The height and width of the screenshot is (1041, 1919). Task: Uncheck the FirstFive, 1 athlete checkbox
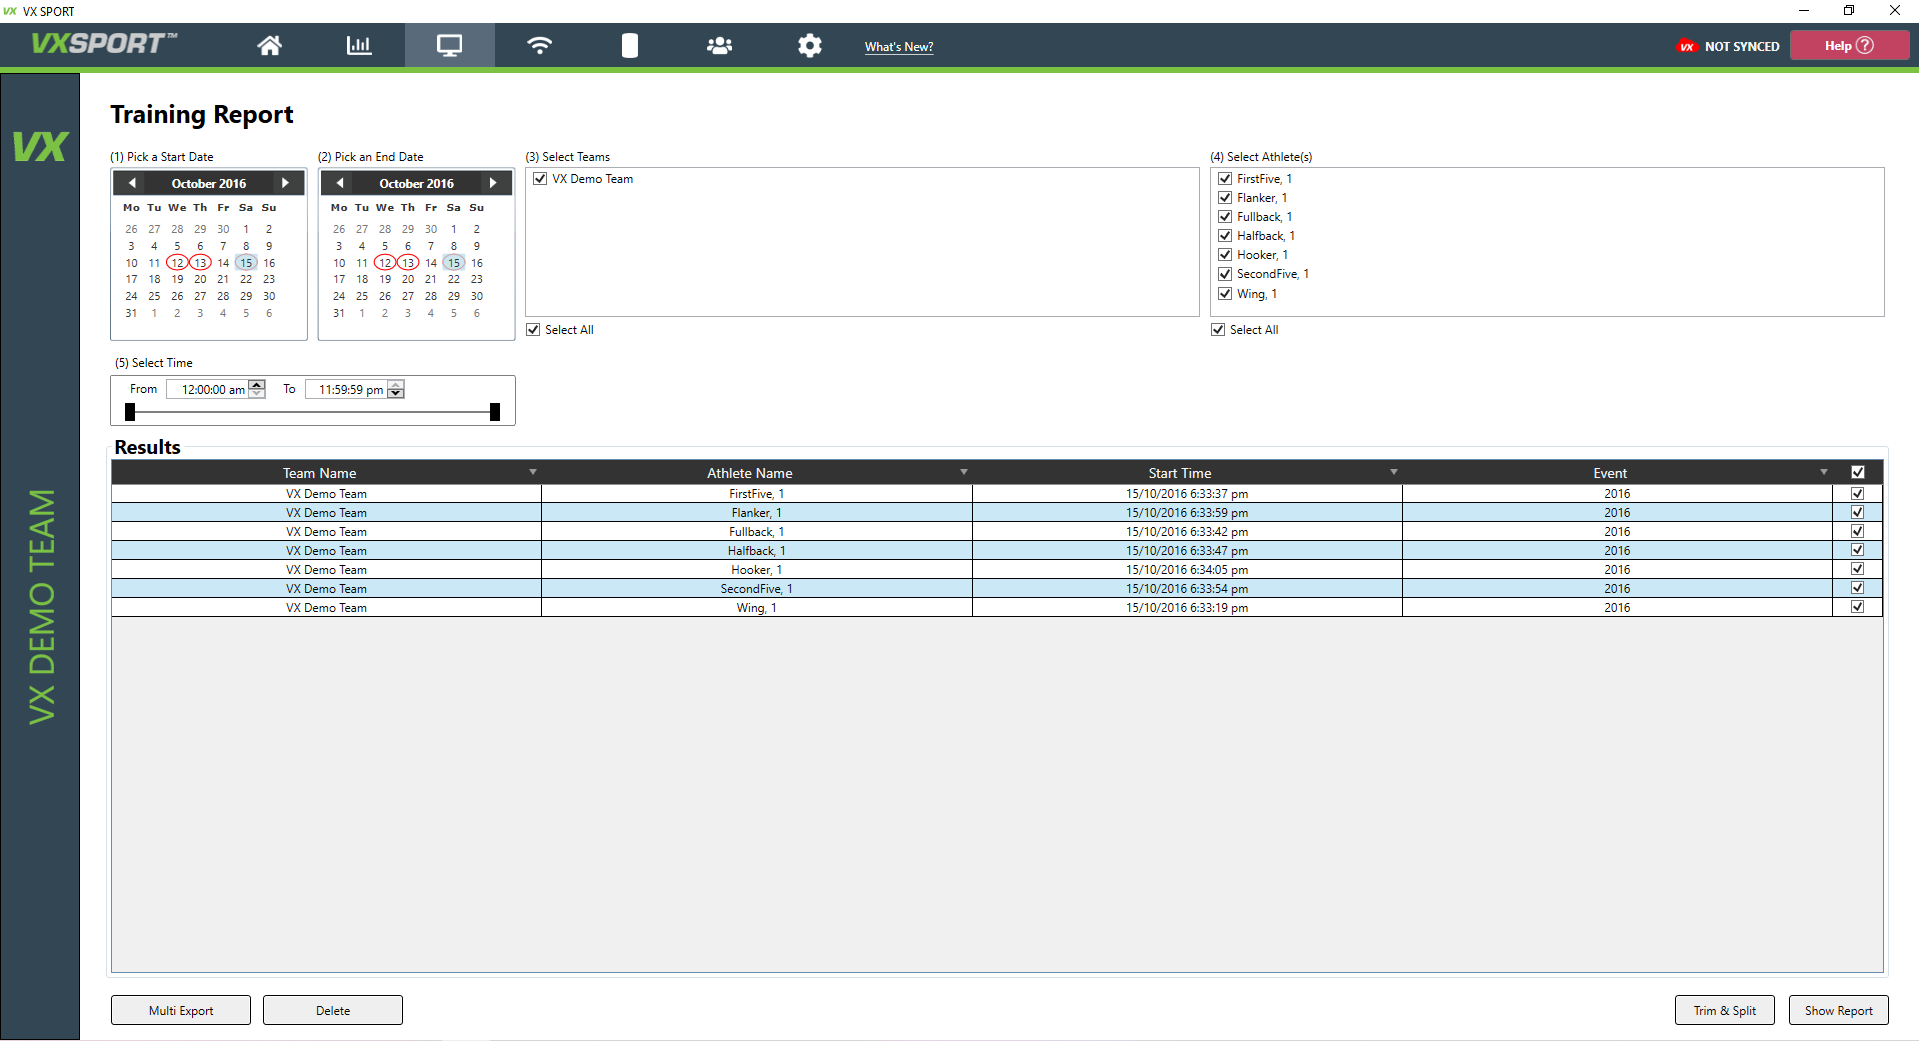(x=1225, y=179)
